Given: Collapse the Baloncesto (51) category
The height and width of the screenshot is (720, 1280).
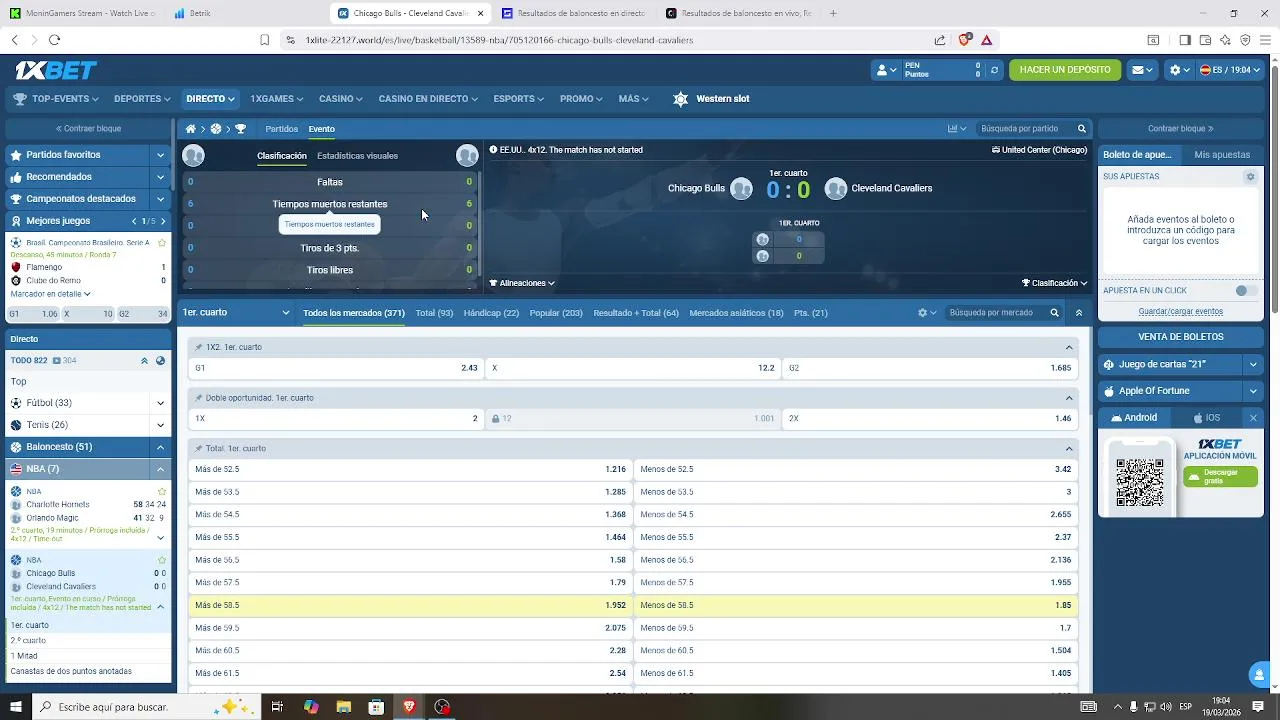Looking at the screenshot, I should (x=160, y=447).
